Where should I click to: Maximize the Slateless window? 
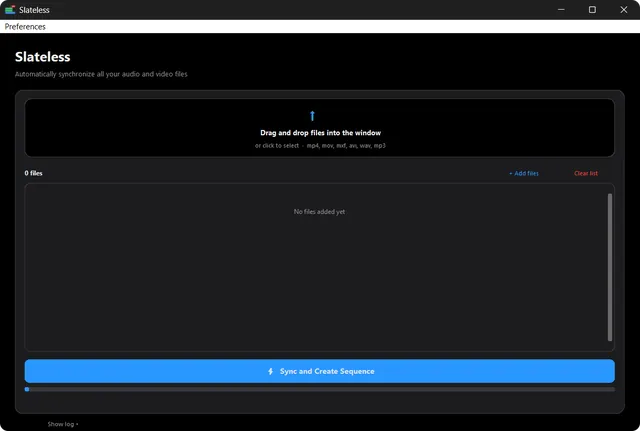tap(592, 9)
